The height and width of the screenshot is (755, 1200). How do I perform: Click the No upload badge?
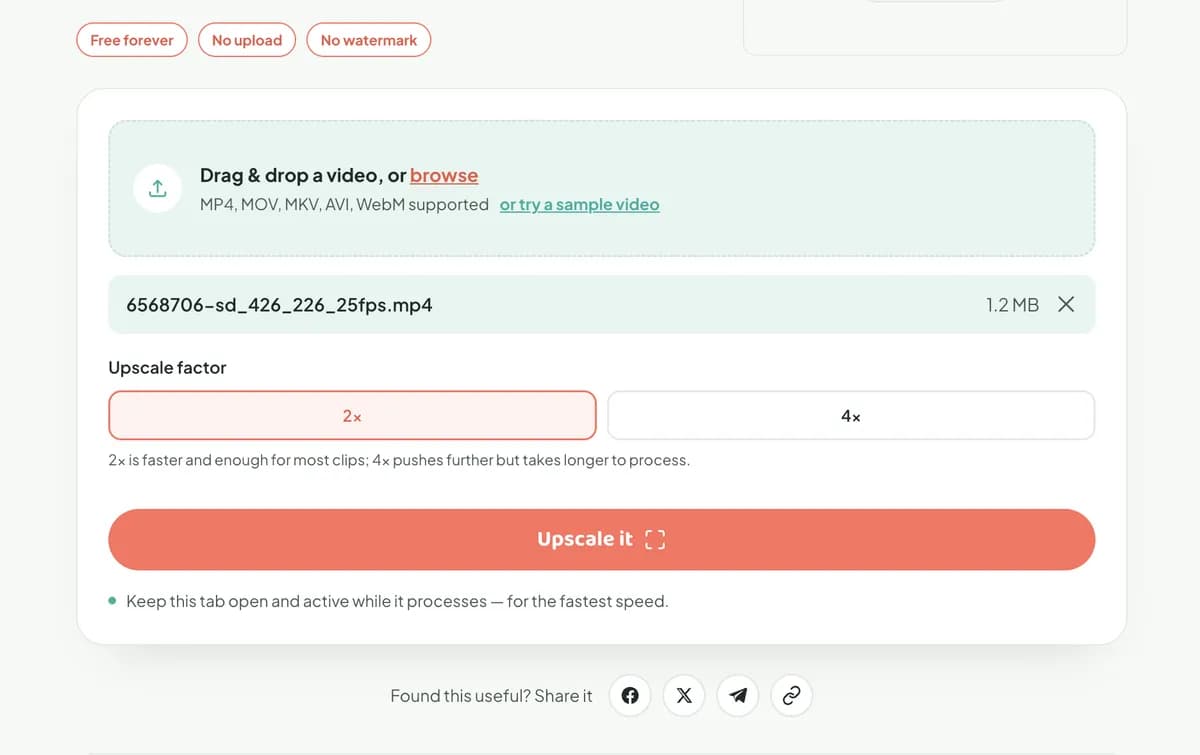click(x=247, y=40)
